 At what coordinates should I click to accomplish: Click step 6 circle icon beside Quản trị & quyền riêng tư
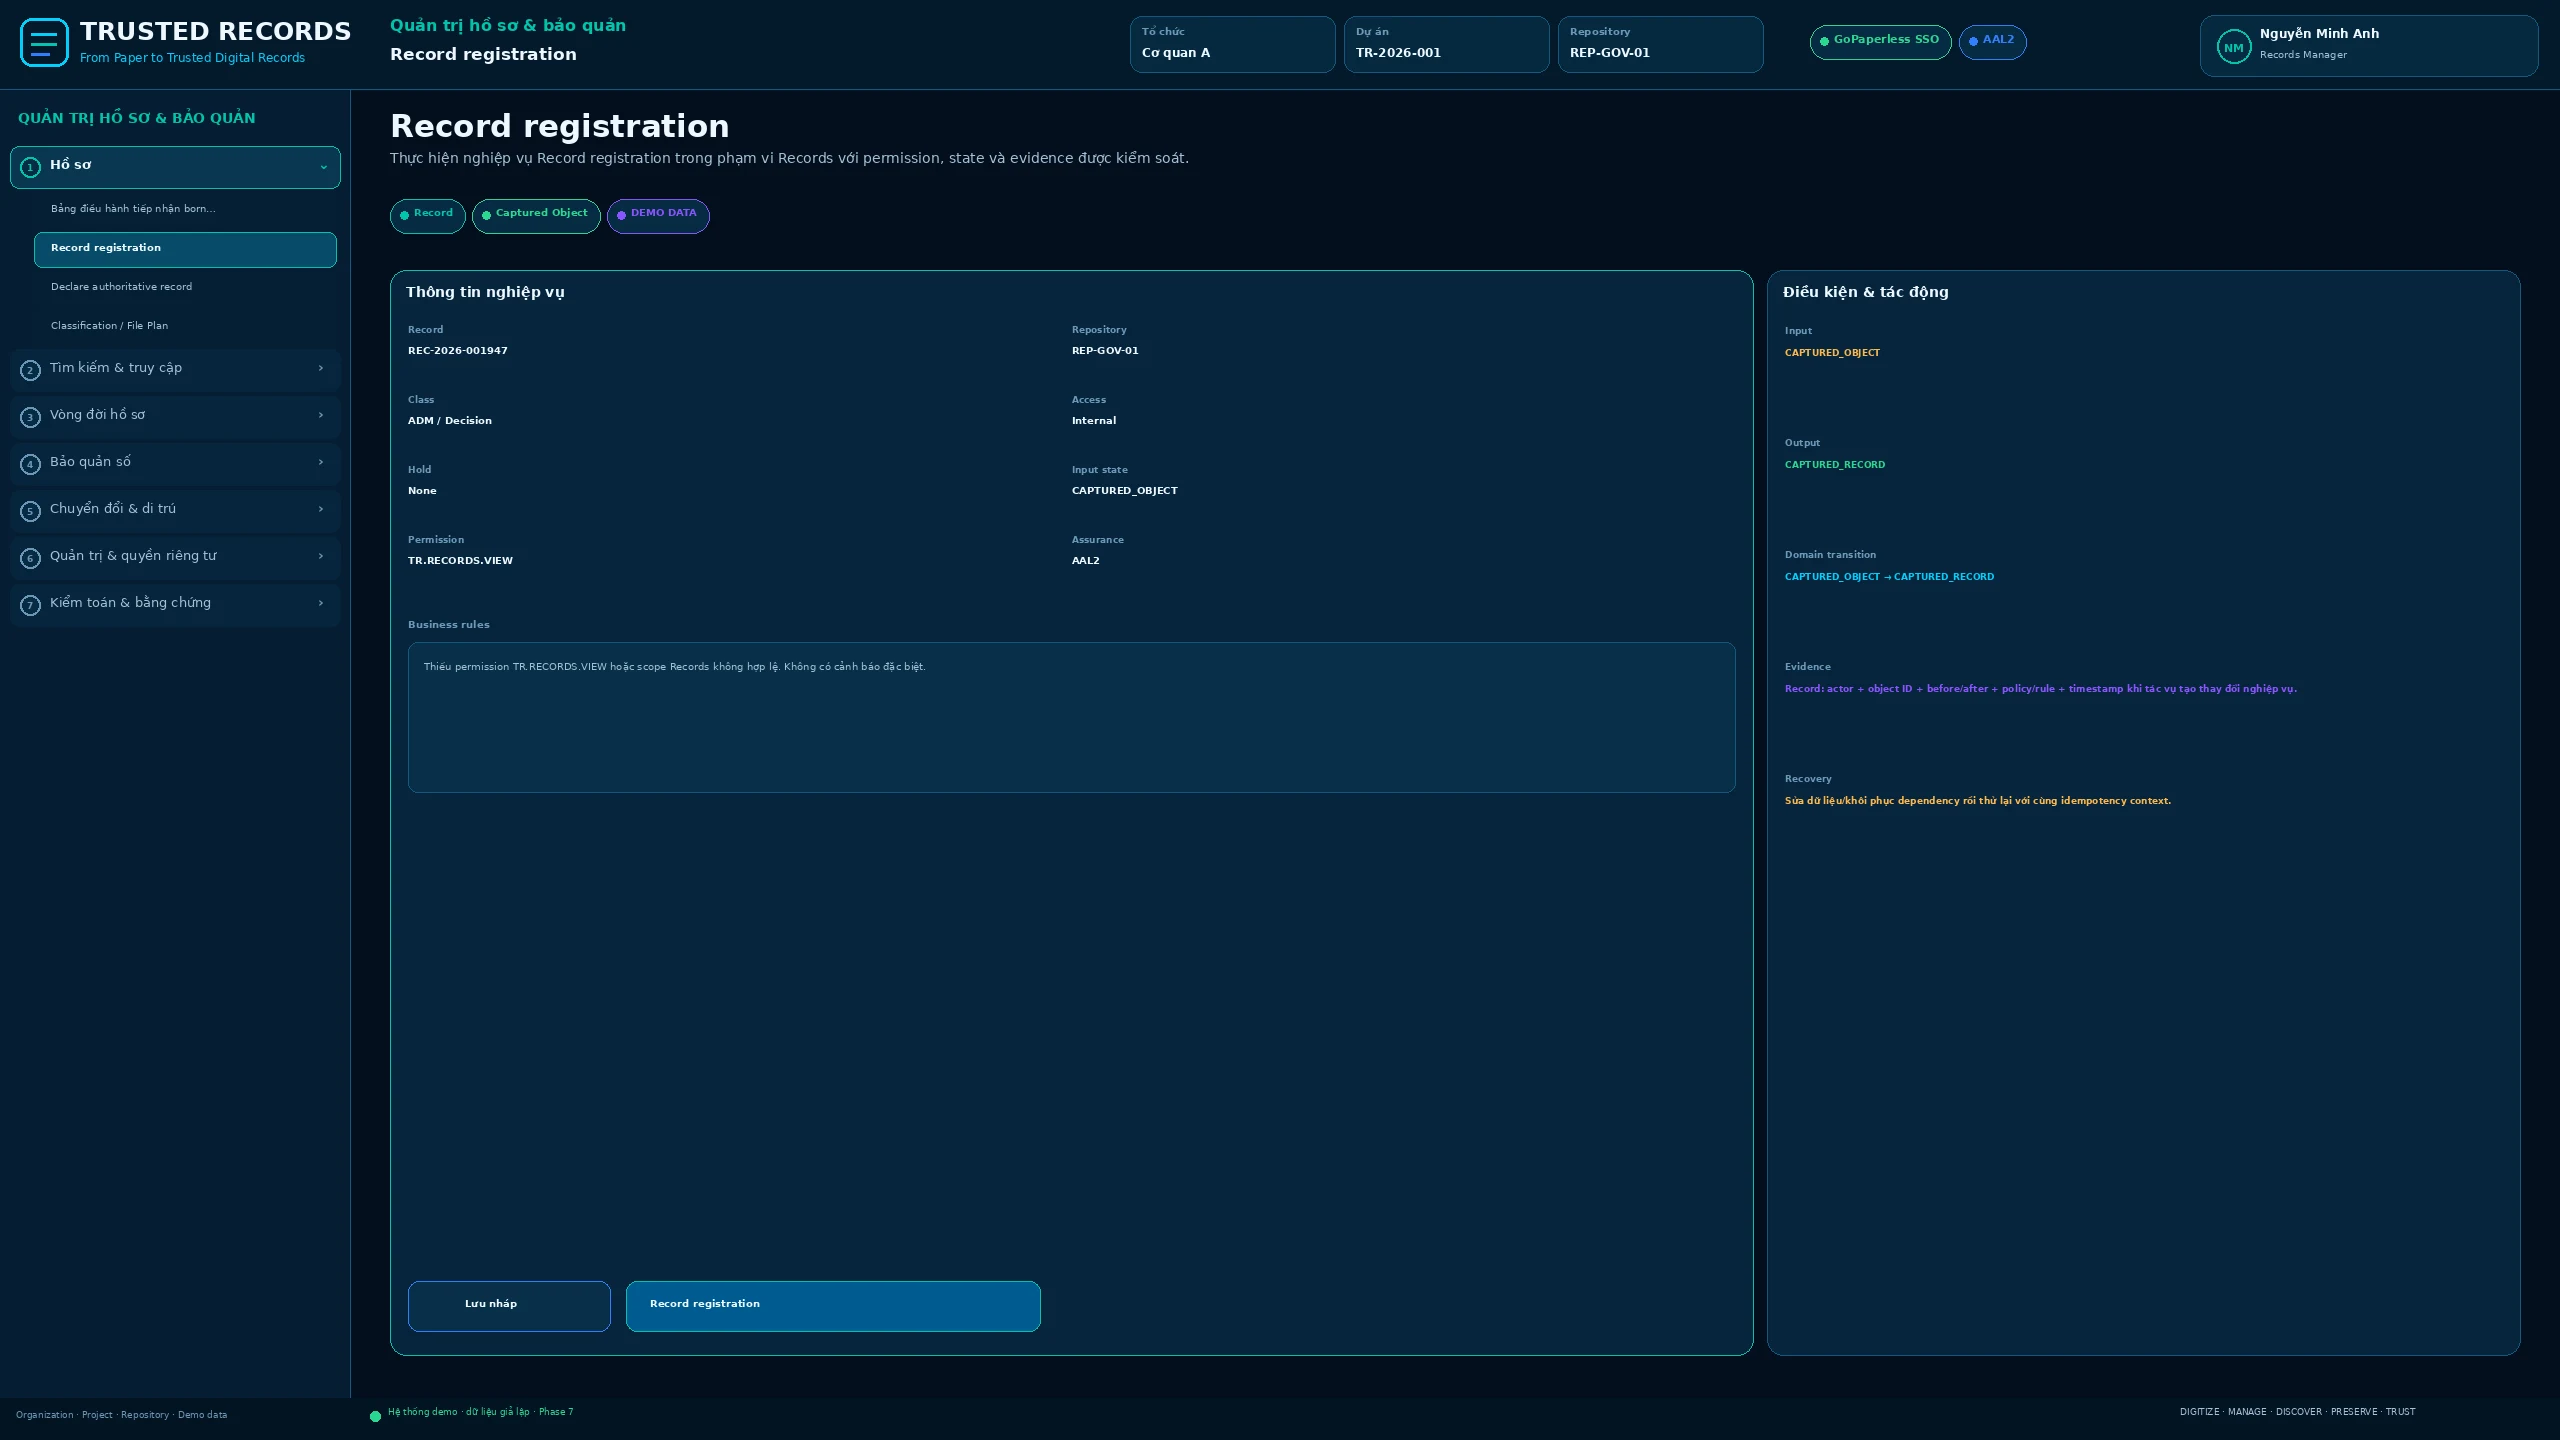click(x=30, y=558)
